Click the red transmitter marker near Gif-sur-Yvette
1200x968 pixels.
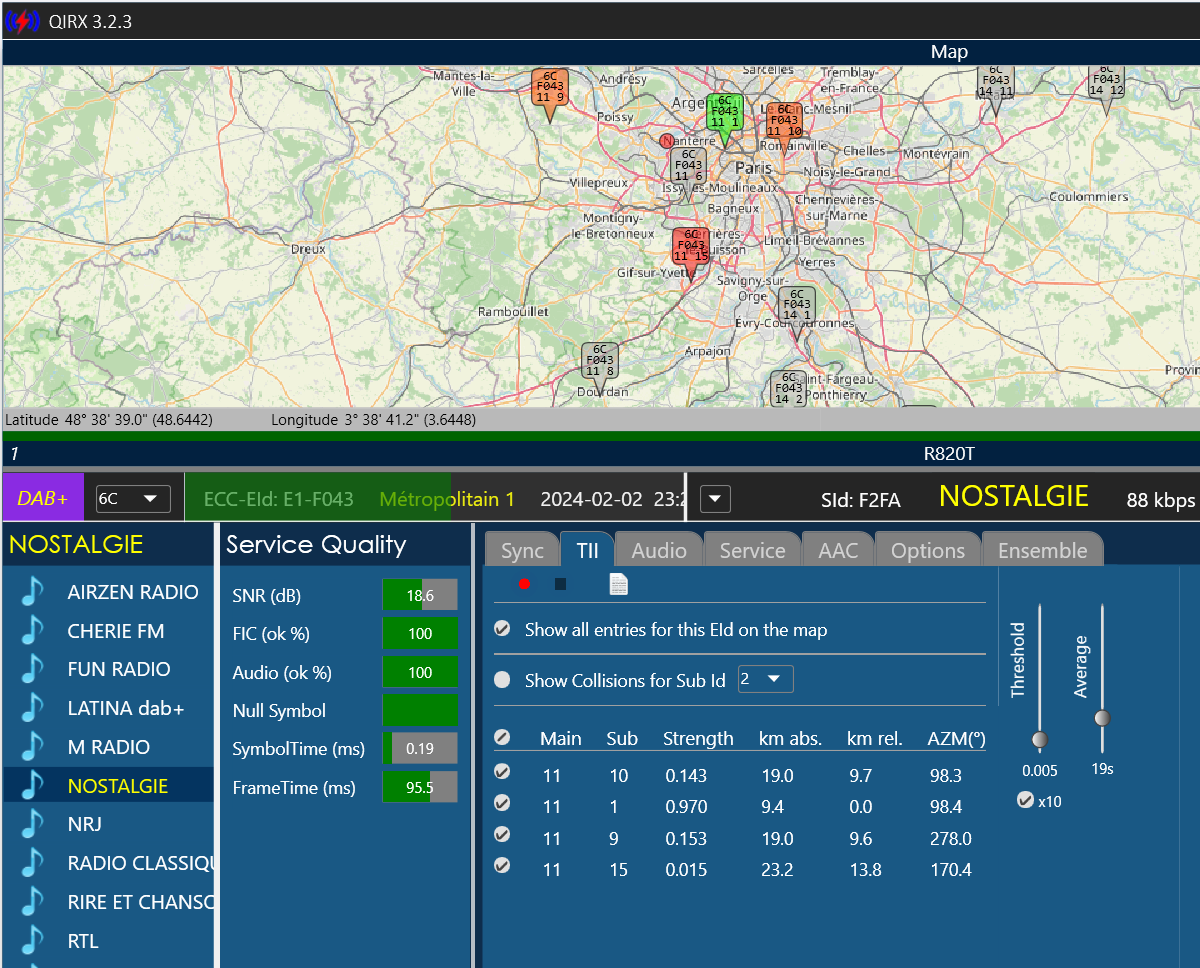691,250
